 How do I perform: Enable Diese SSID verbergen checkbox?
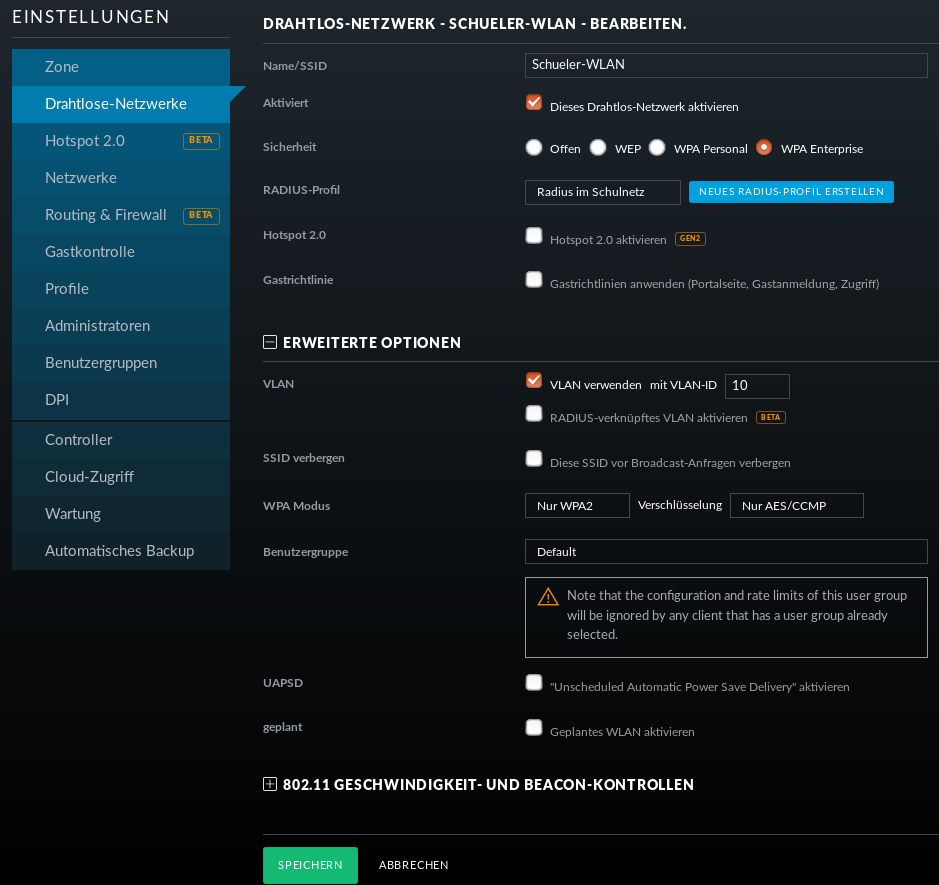pos(534,459)
